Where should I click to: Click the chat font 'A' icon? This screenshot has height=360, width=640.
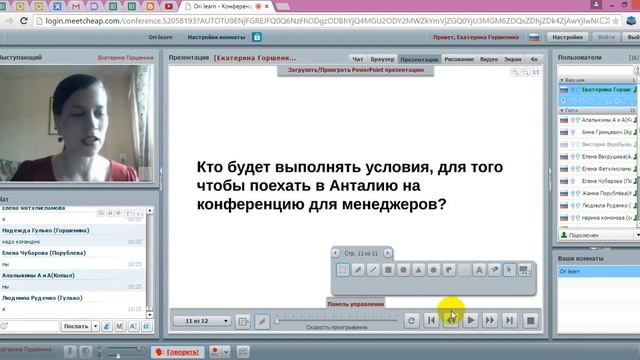pyautogui.click(x=133, y=326)
